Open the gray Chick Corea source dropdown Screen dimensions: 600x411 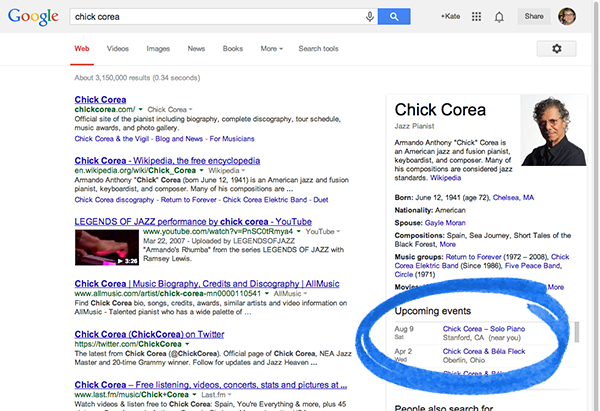tap(170, 109)
